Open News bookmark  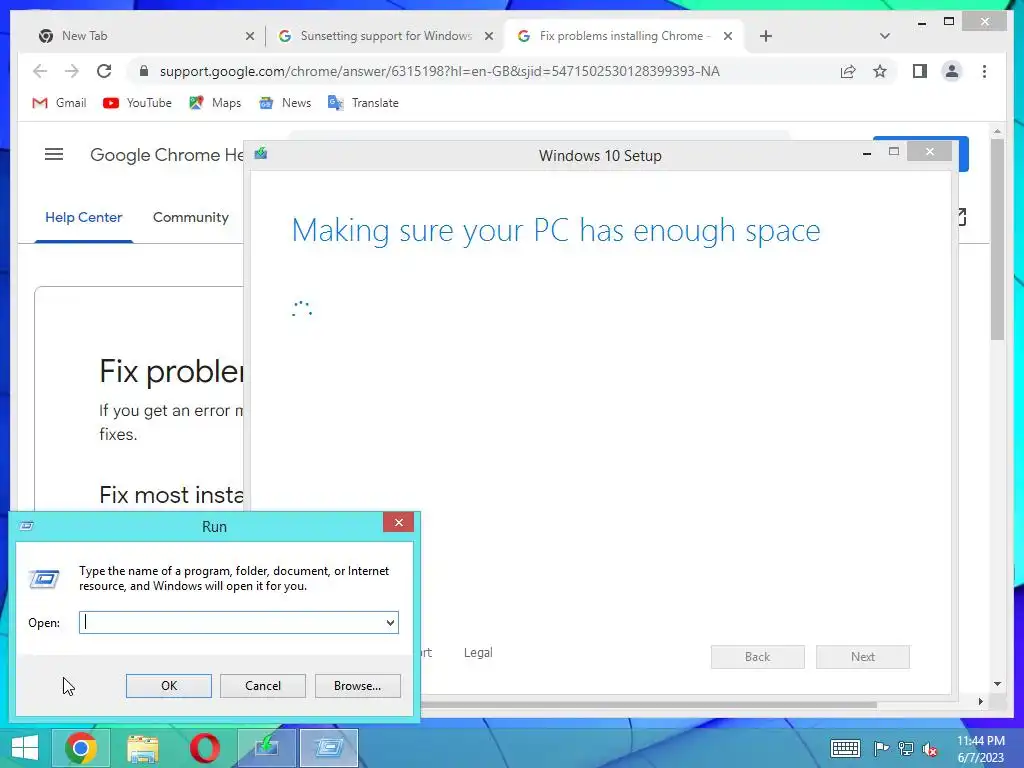(285, 103)
